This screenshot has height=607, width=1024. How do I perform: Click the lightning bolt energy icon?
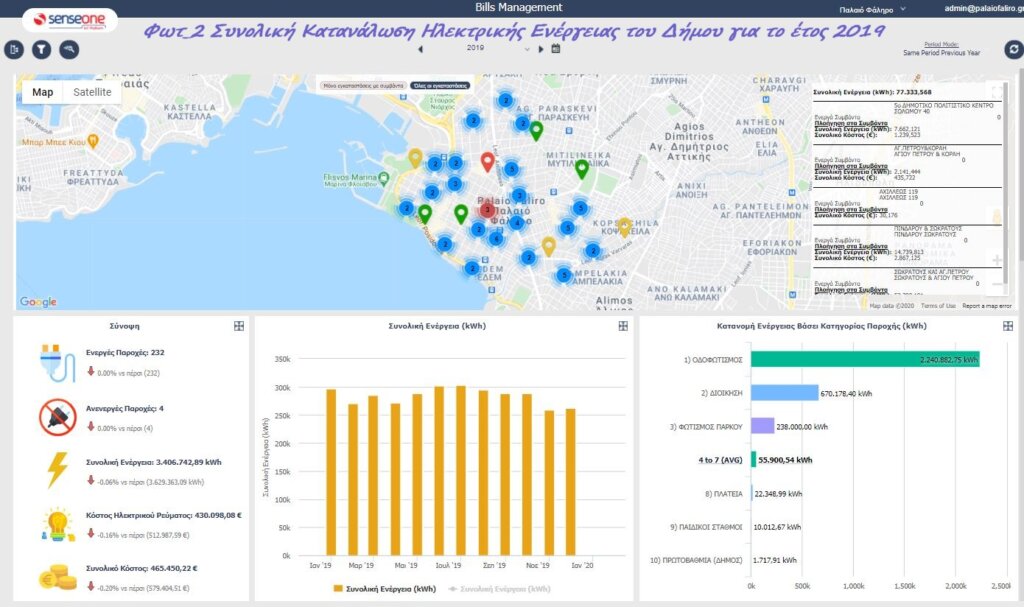point(57,470)
